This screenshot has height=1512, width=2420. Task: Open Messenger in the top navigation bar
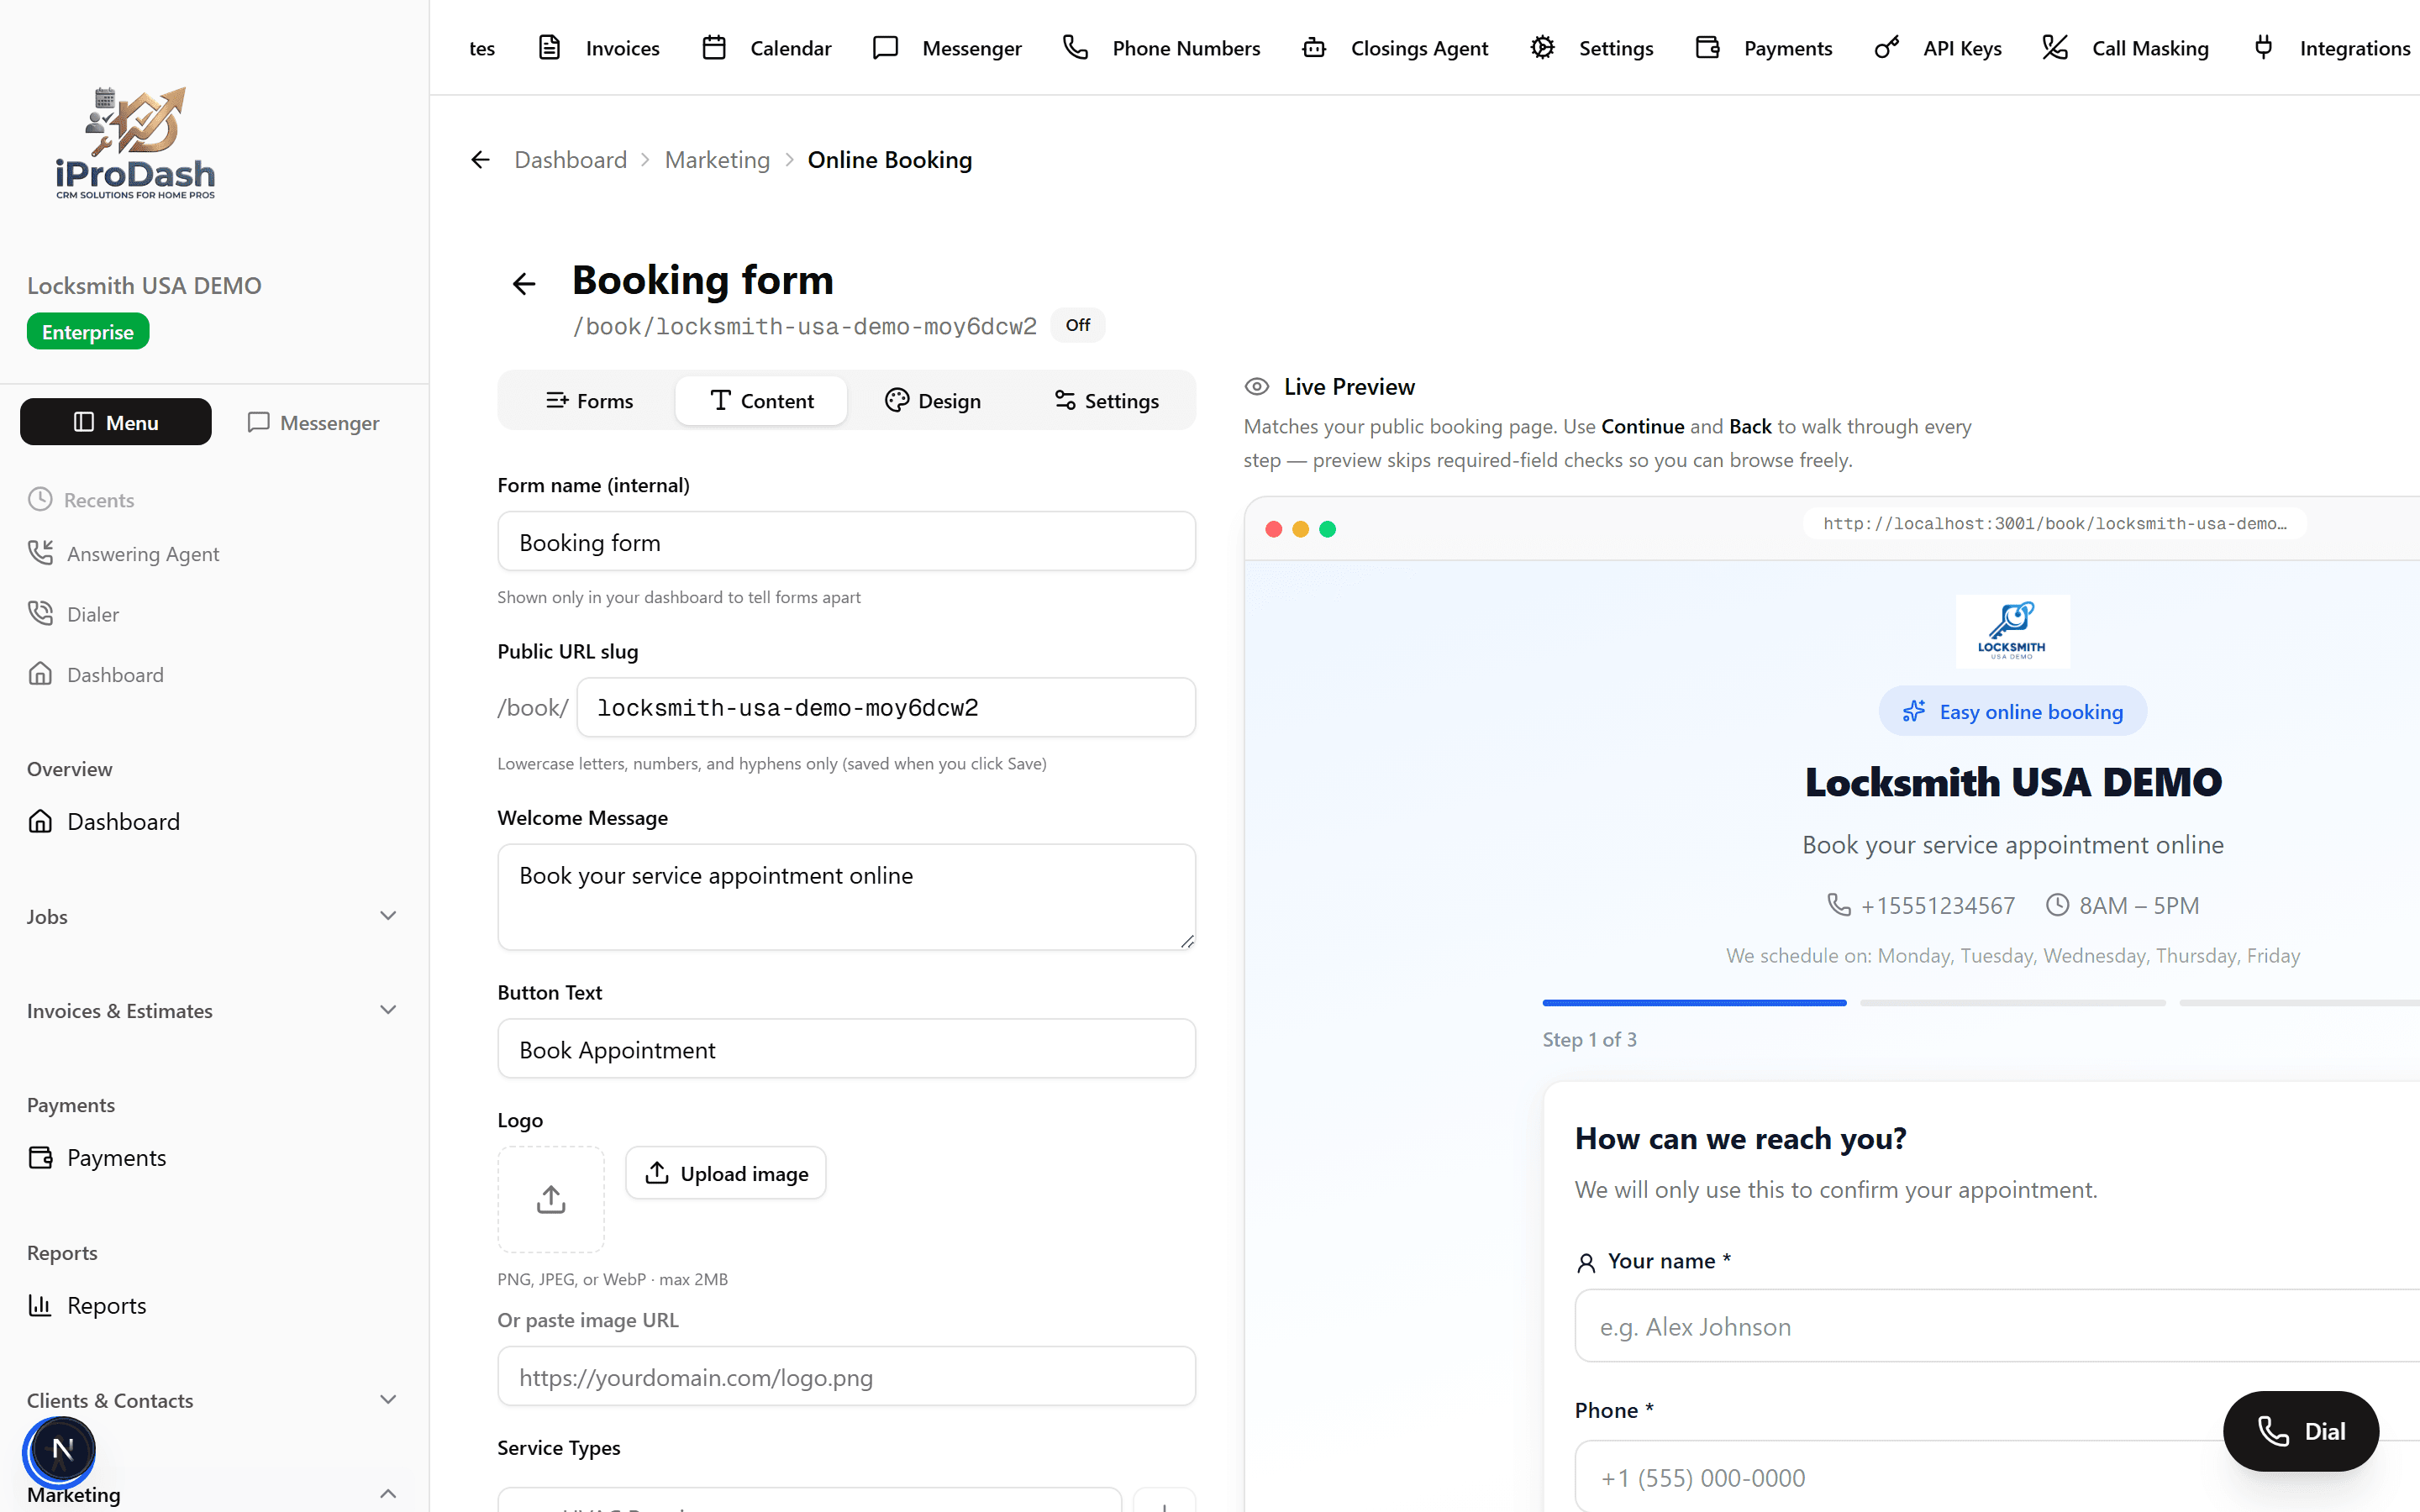[x=947, y=48]
